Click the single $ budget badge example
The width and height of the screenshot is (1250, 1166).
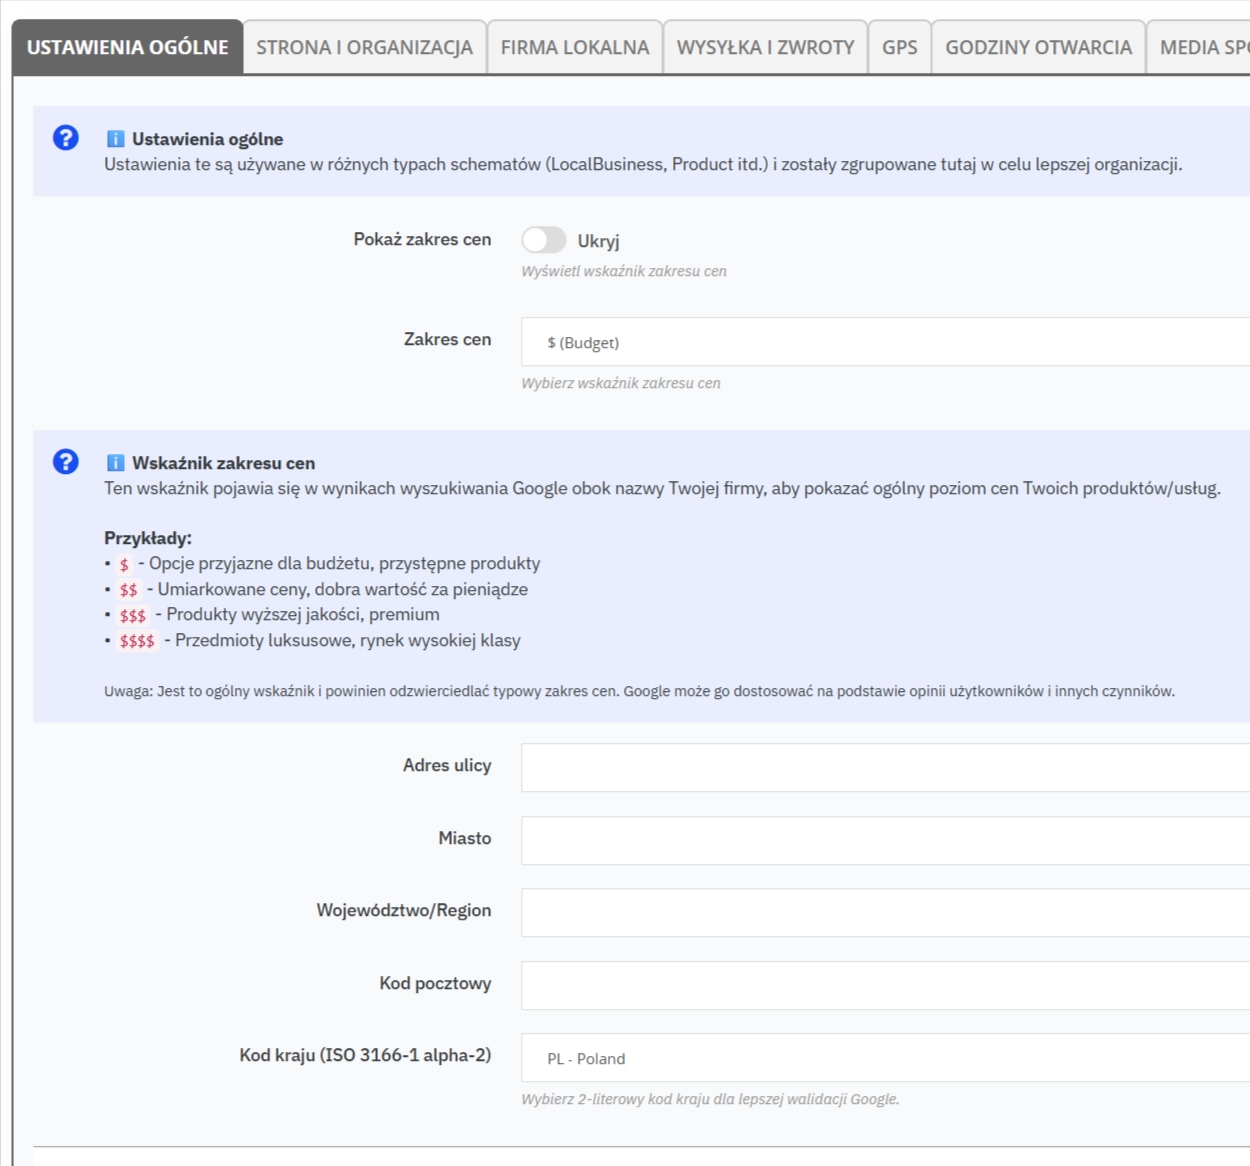point(124,565)
